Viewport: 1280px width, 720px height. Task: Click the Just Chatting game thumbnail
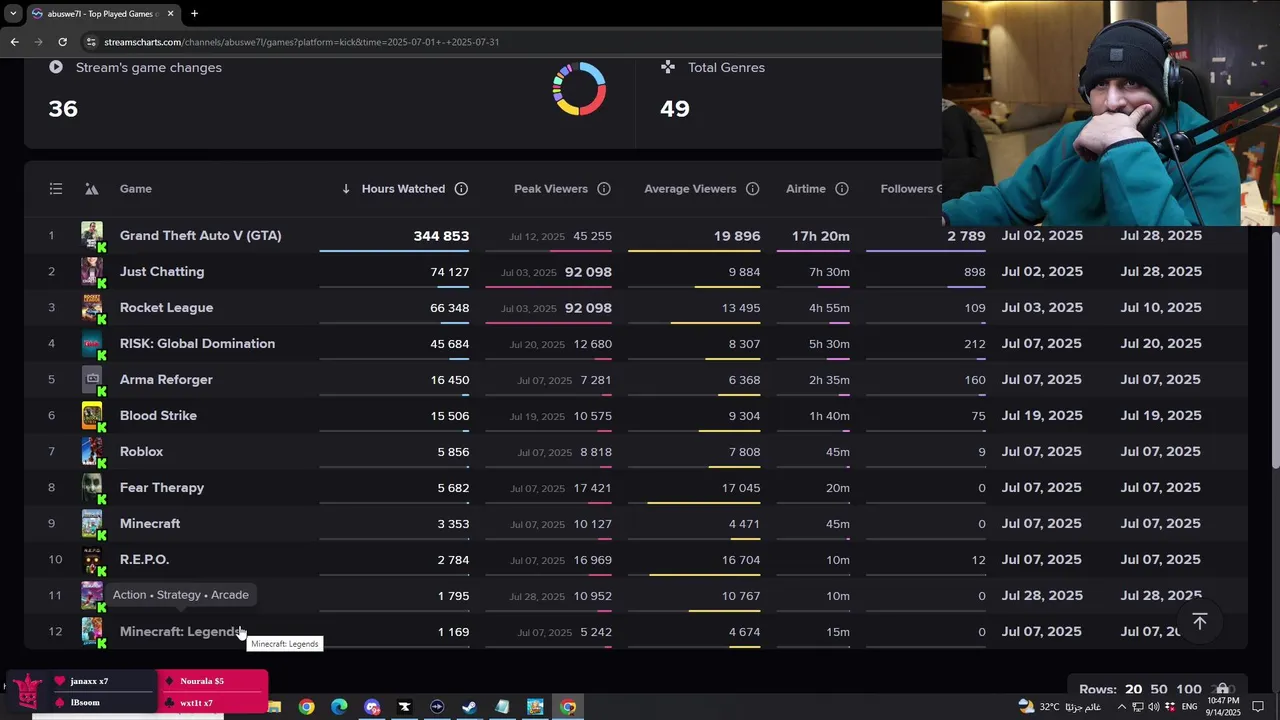[92, 272]
